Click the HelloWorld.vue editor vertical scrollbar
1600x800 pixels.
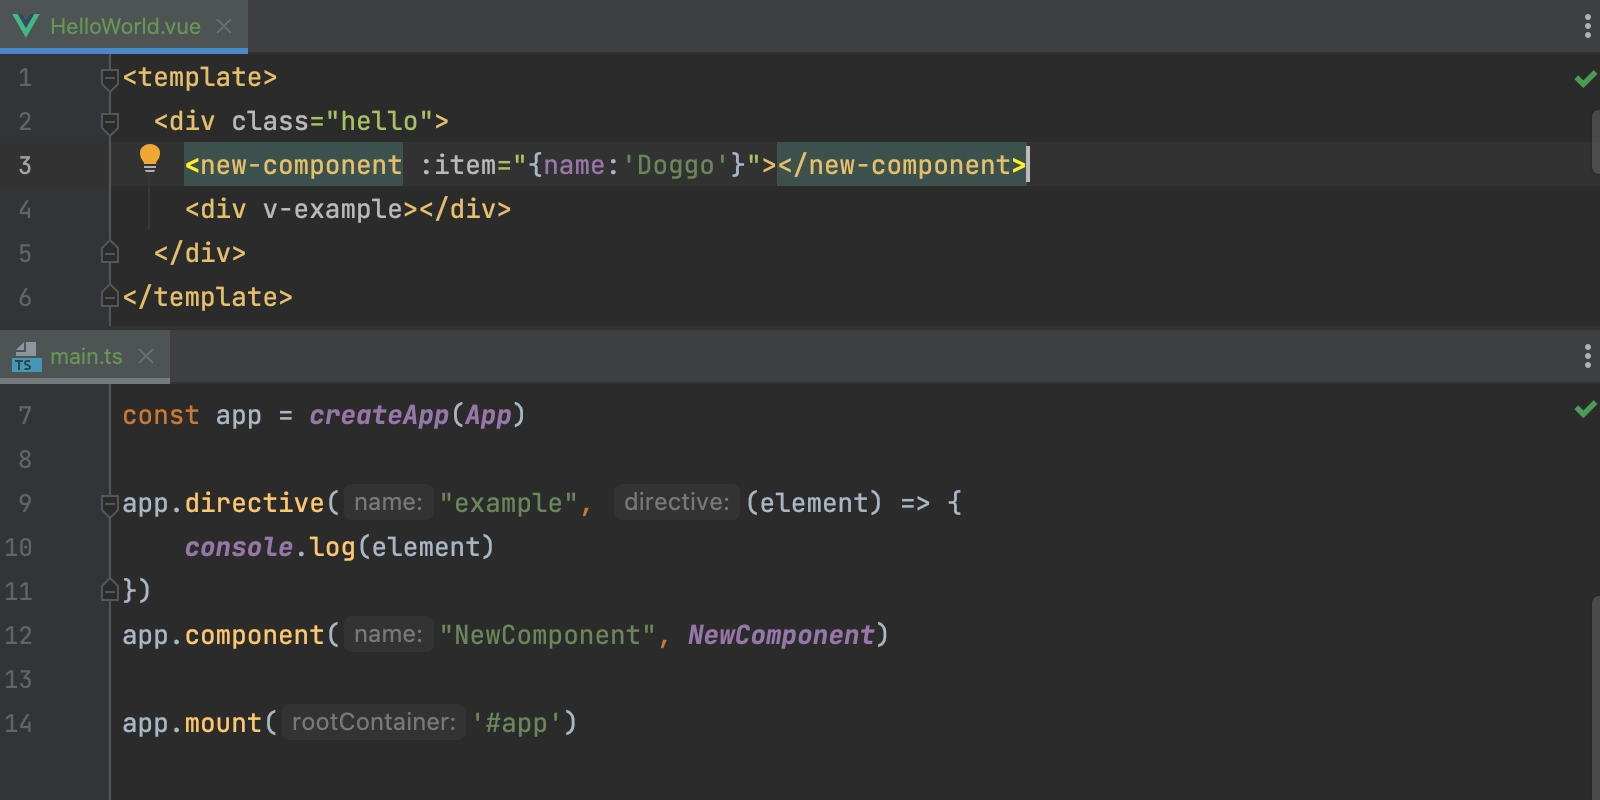[x=1595, y=142]
